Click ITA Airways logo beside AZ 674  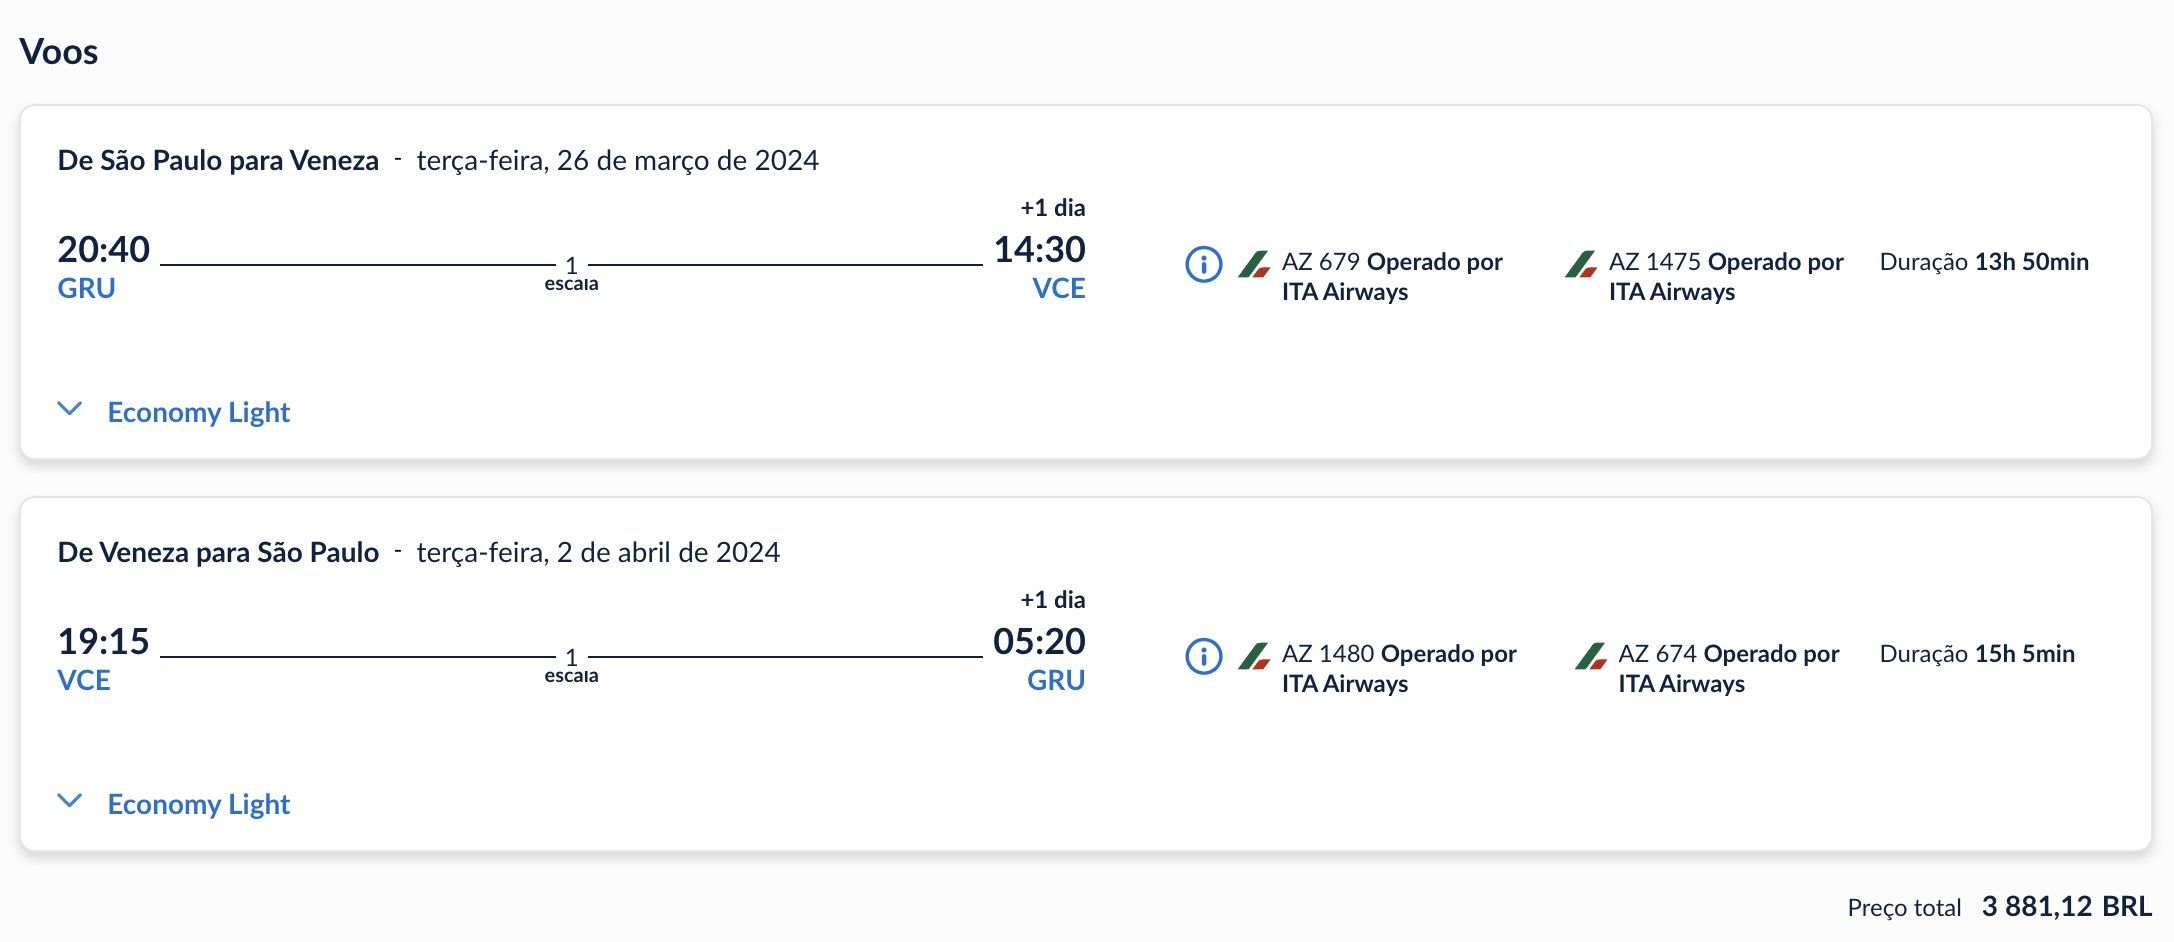(x=1591, y=656)
